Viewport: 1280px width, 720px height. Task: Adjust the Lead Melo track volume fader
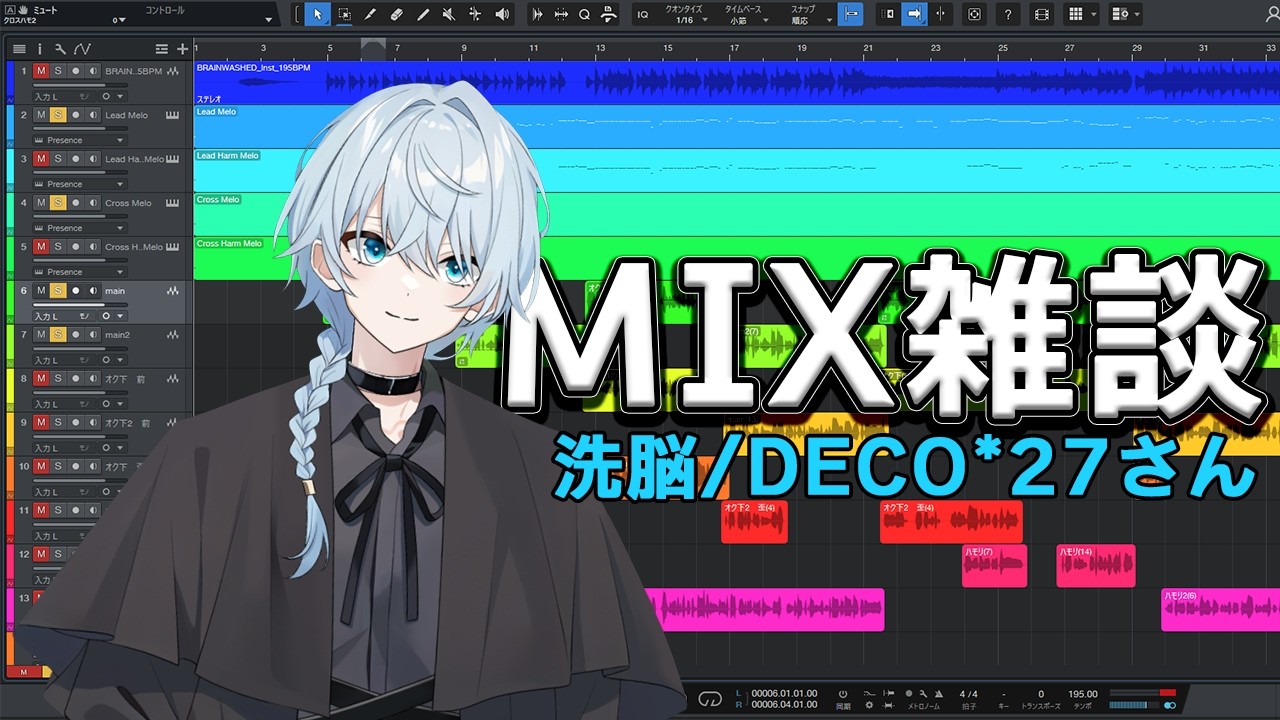tap(79, 128)
